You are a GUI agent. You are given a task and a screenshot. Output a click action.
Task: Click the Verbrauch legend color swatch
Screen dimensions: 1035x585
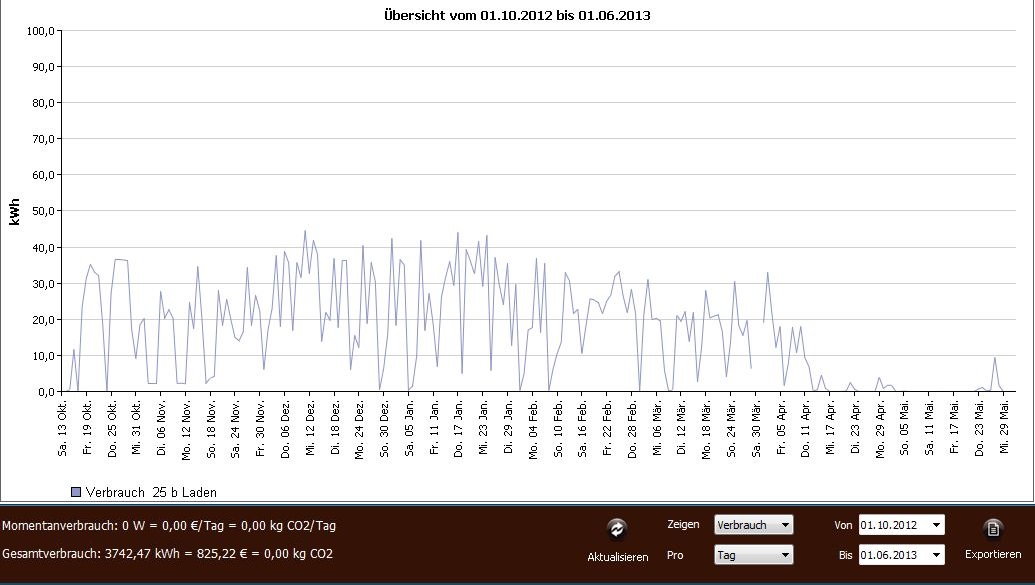pos(76,492)
